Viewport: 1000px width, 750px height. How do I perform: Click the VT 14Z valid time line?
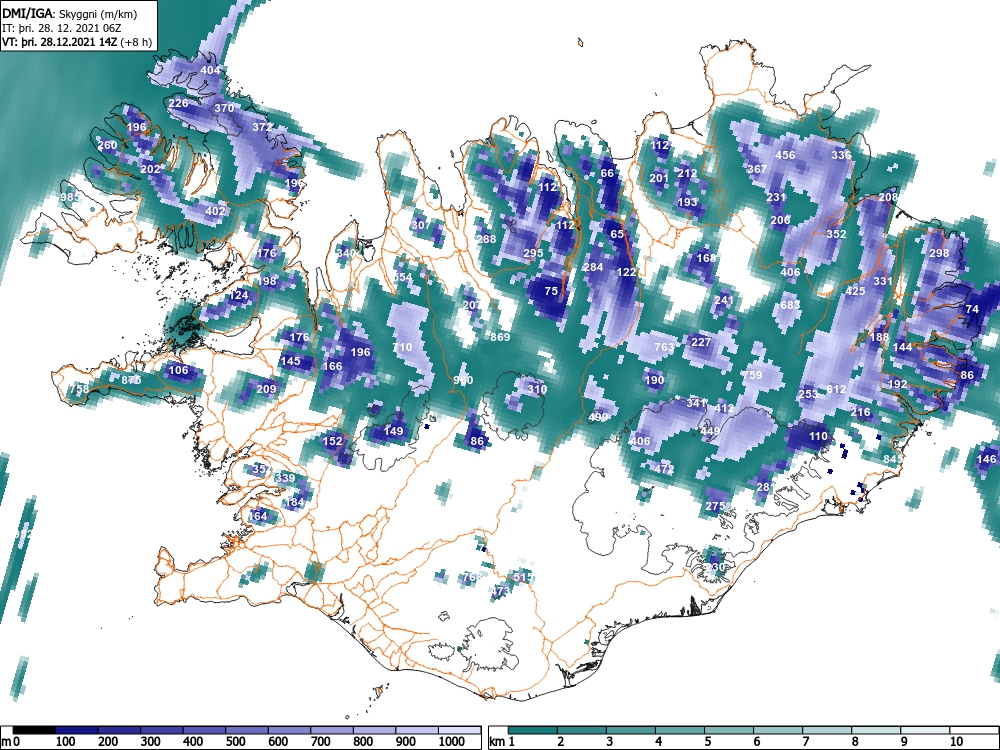[77, 42]
